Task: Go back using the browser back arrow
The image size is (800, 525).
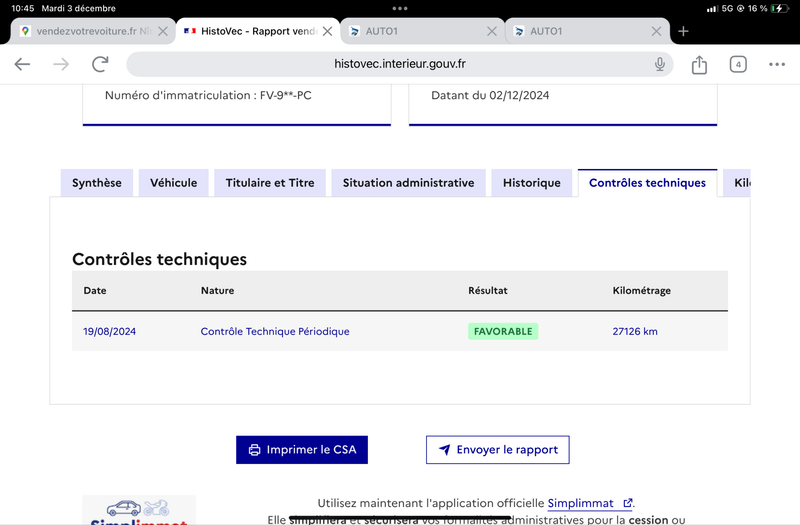Action: (22, 64)
